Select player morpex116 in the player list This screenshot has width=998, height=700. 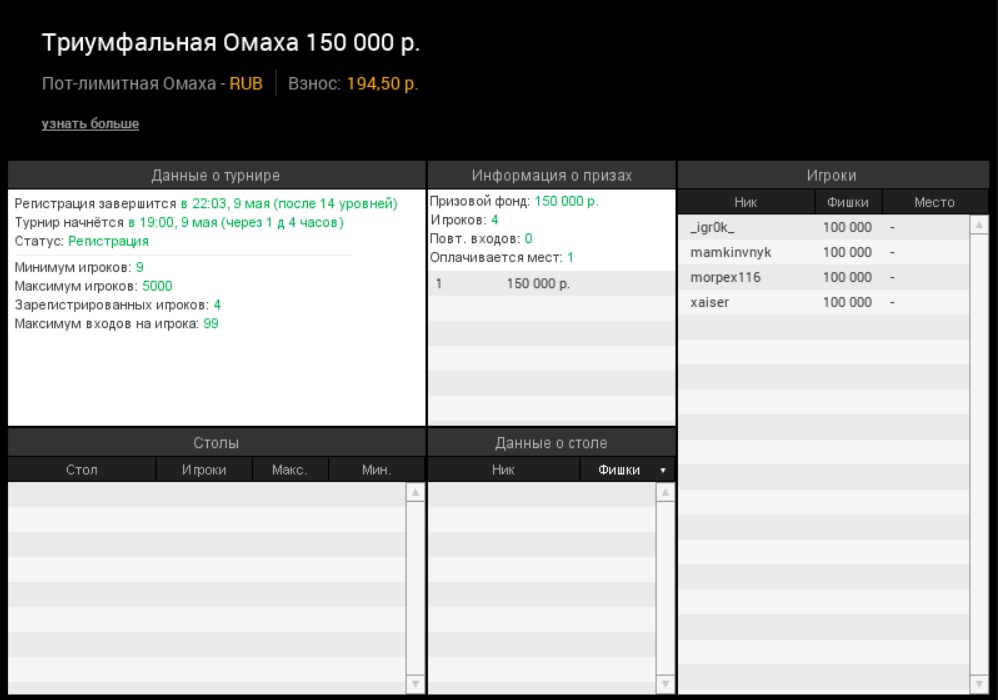(725, 278)
